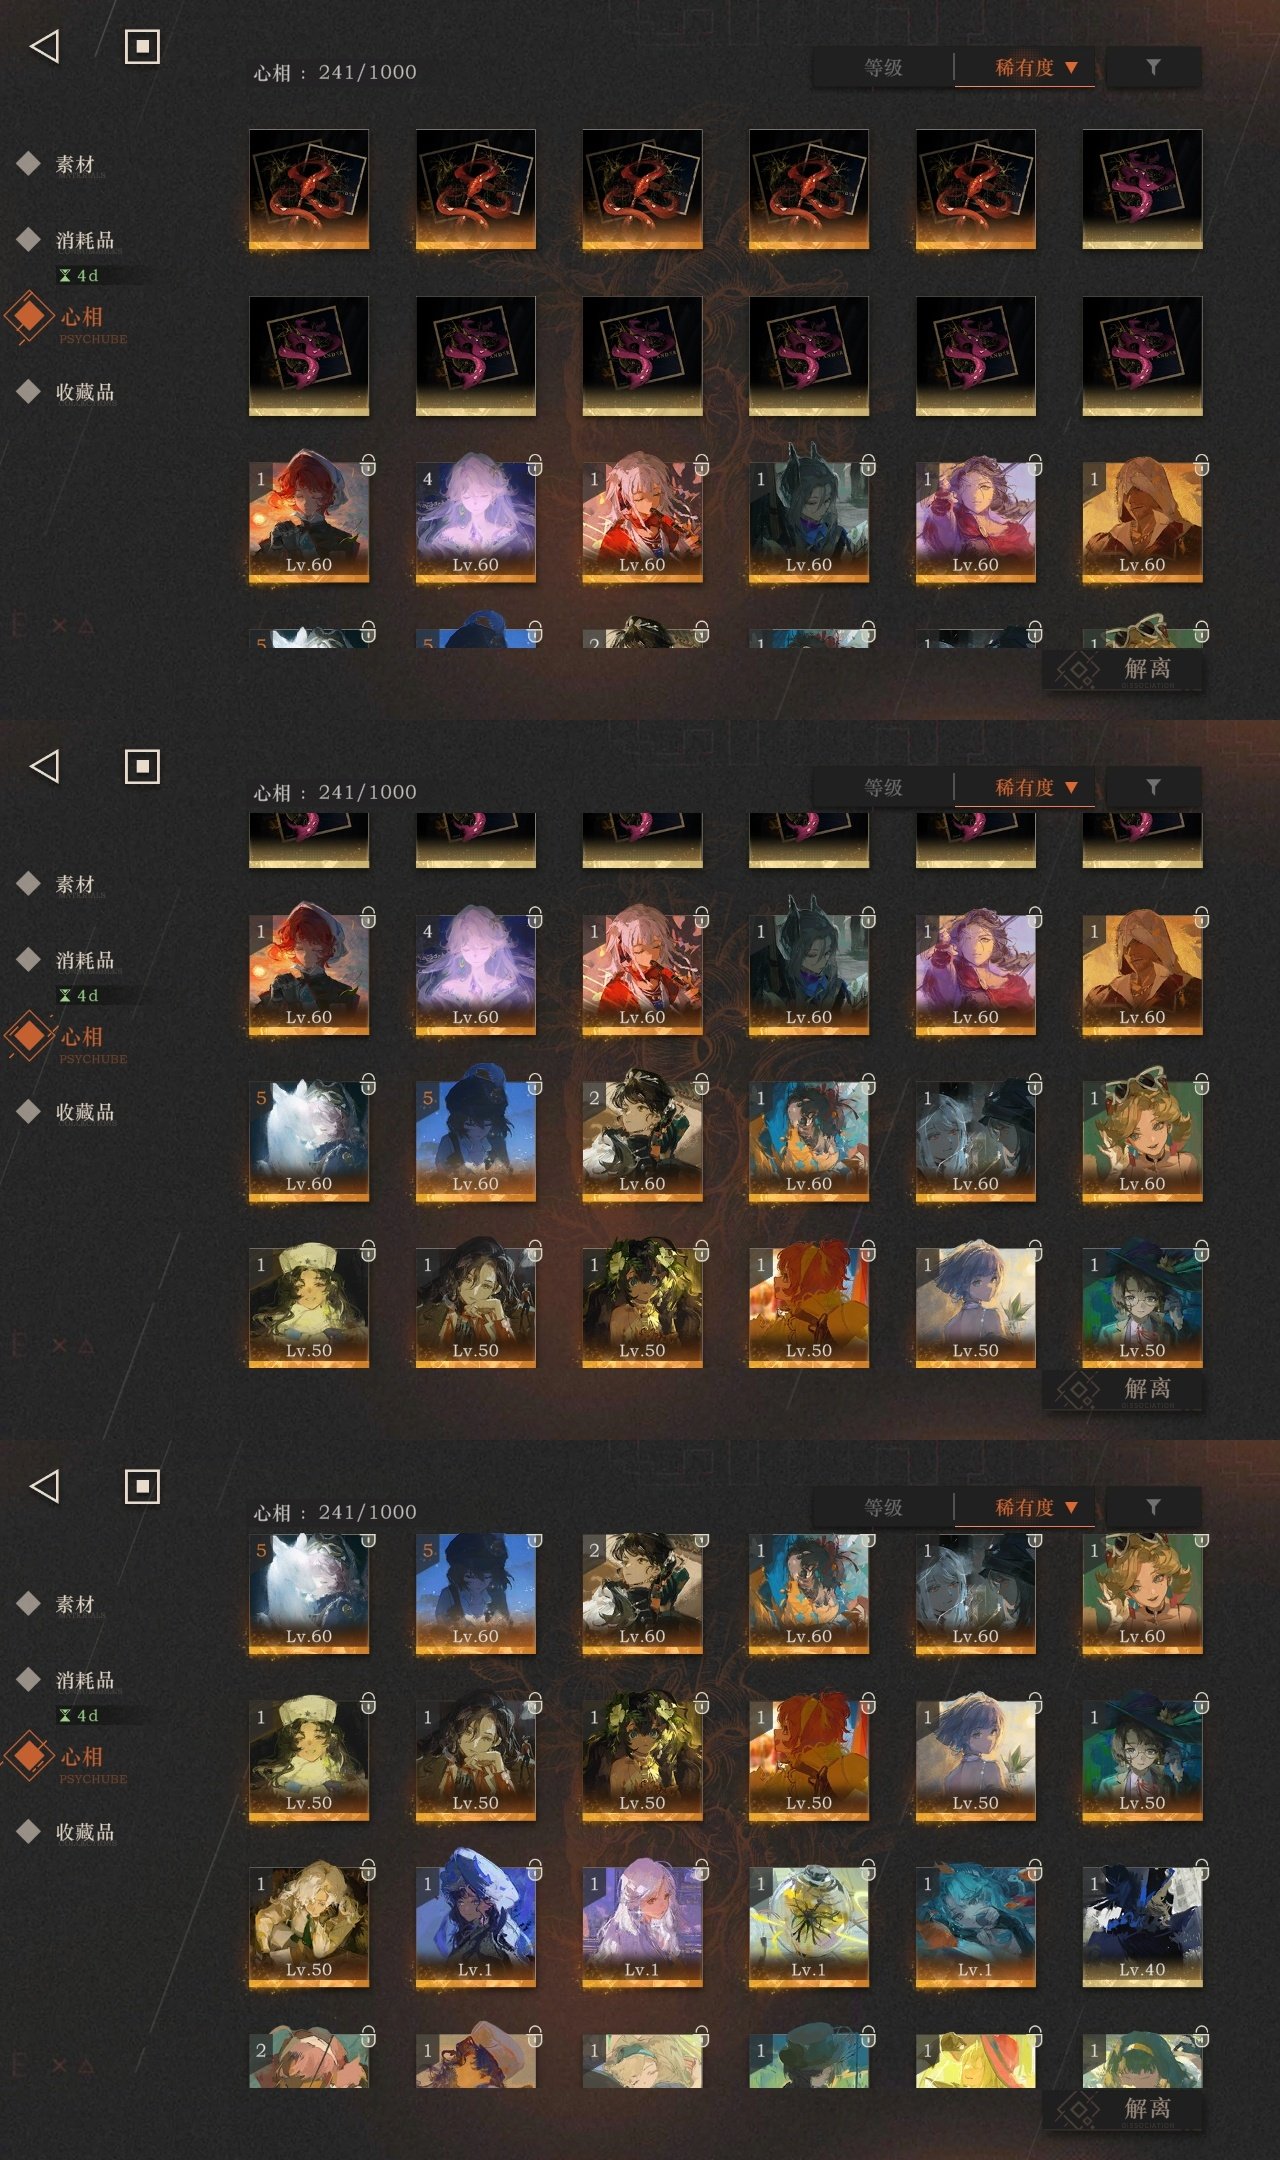This screenshot has width=1280, height=2160.
Task: Tap the back arrow in the topmost screen
Action: click(x=45, y=46)
